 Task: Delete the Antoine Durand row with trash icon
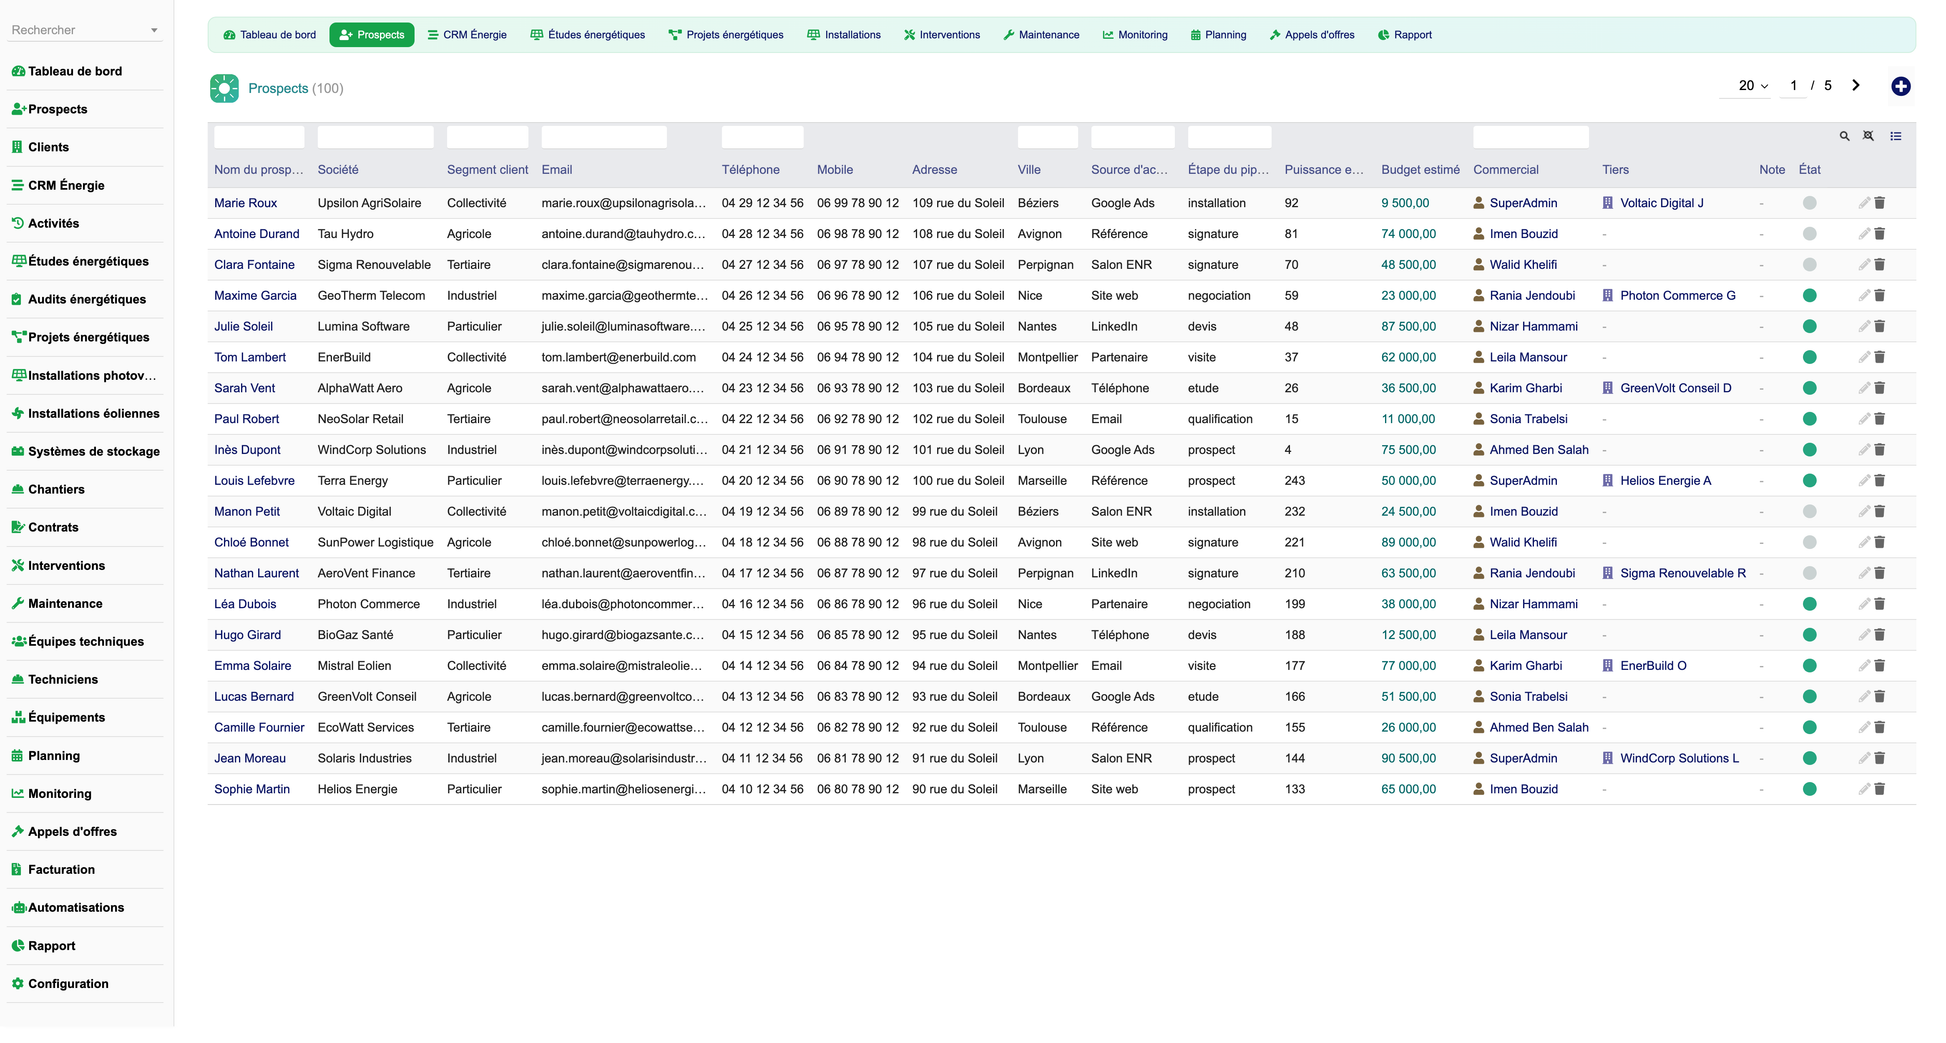point(1879,234)
